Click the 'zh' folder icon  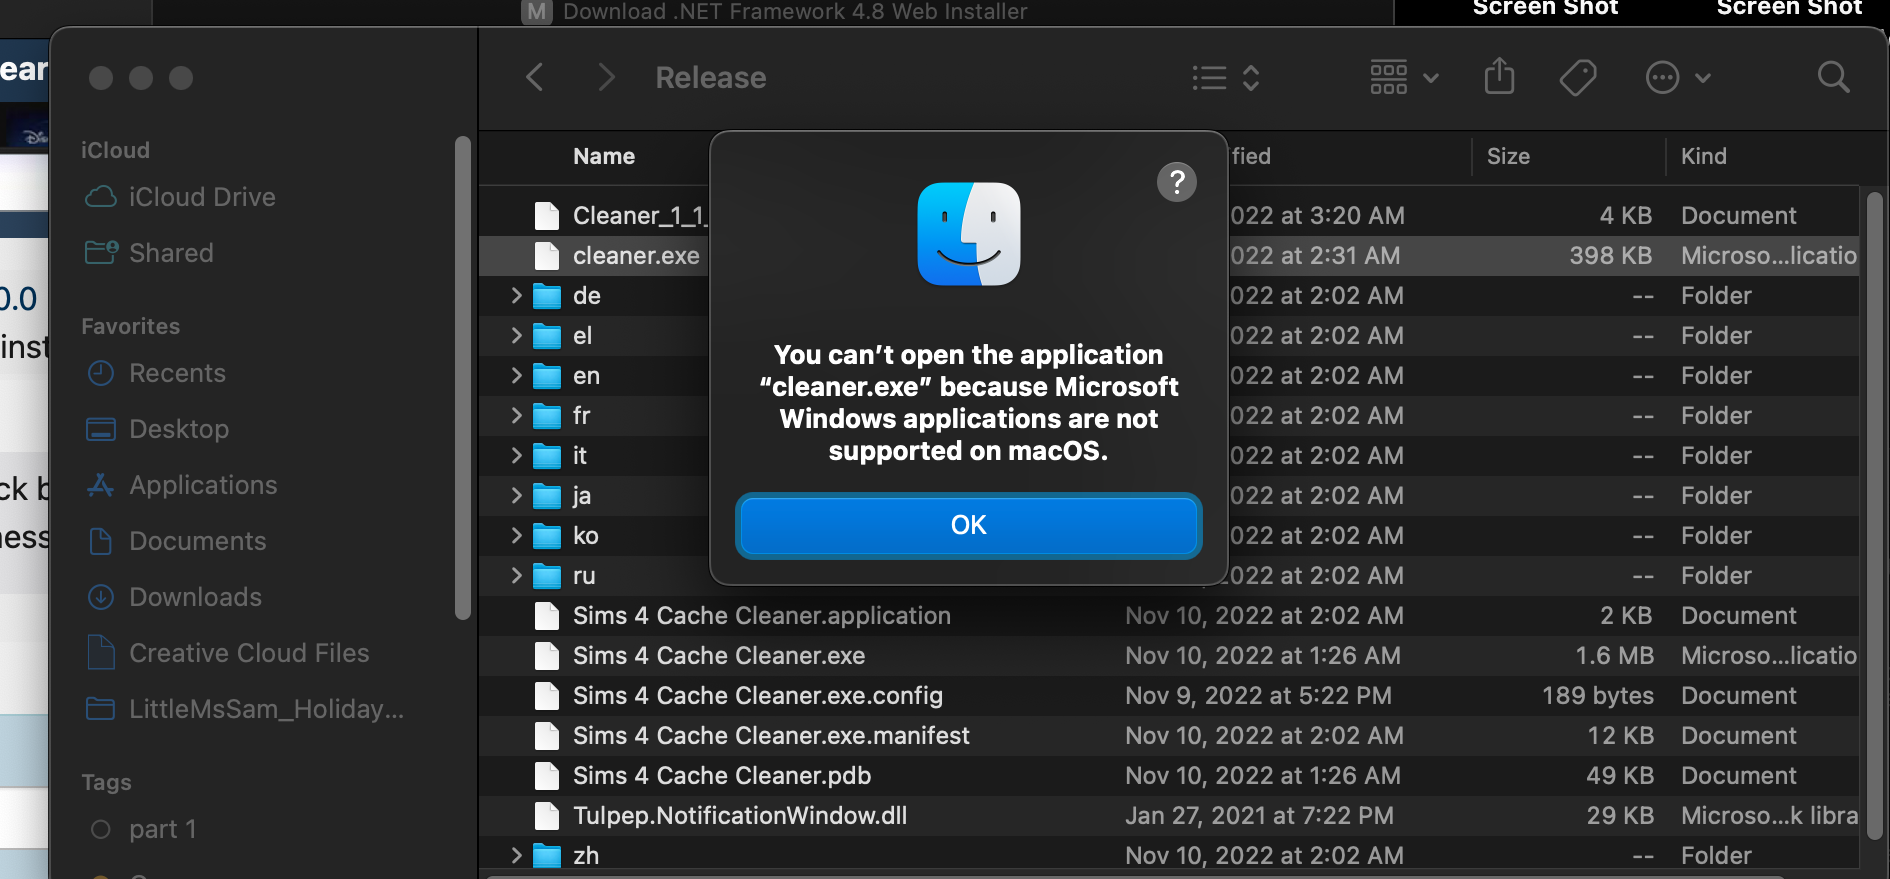pyautogui.click(x=547, y=856)
